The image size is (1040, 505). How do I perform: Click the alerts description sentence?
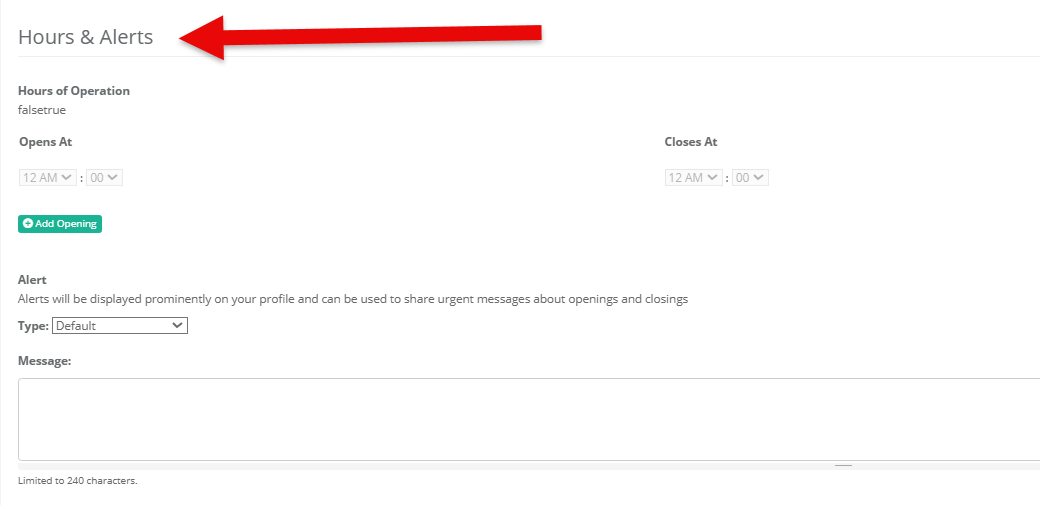tap(353, 299)
